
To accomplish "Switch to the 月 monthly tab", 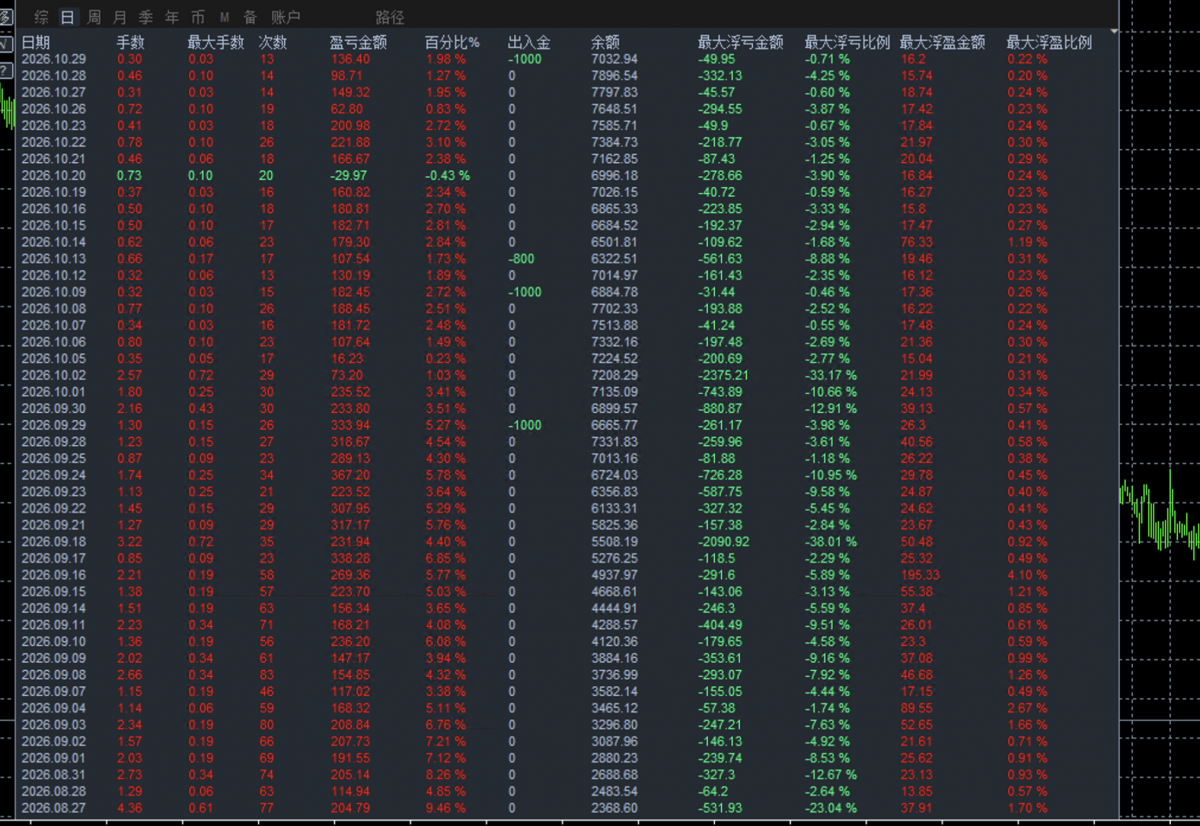I will tap(120, 17).
